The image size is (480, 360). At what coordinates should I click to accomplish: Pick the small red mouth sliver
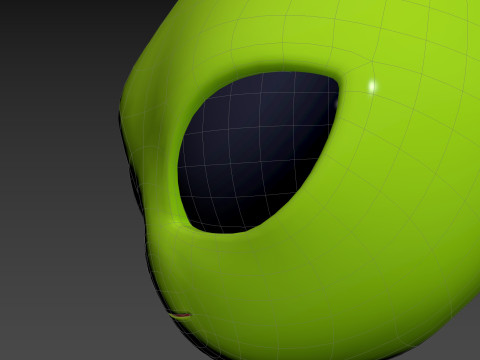181,315
